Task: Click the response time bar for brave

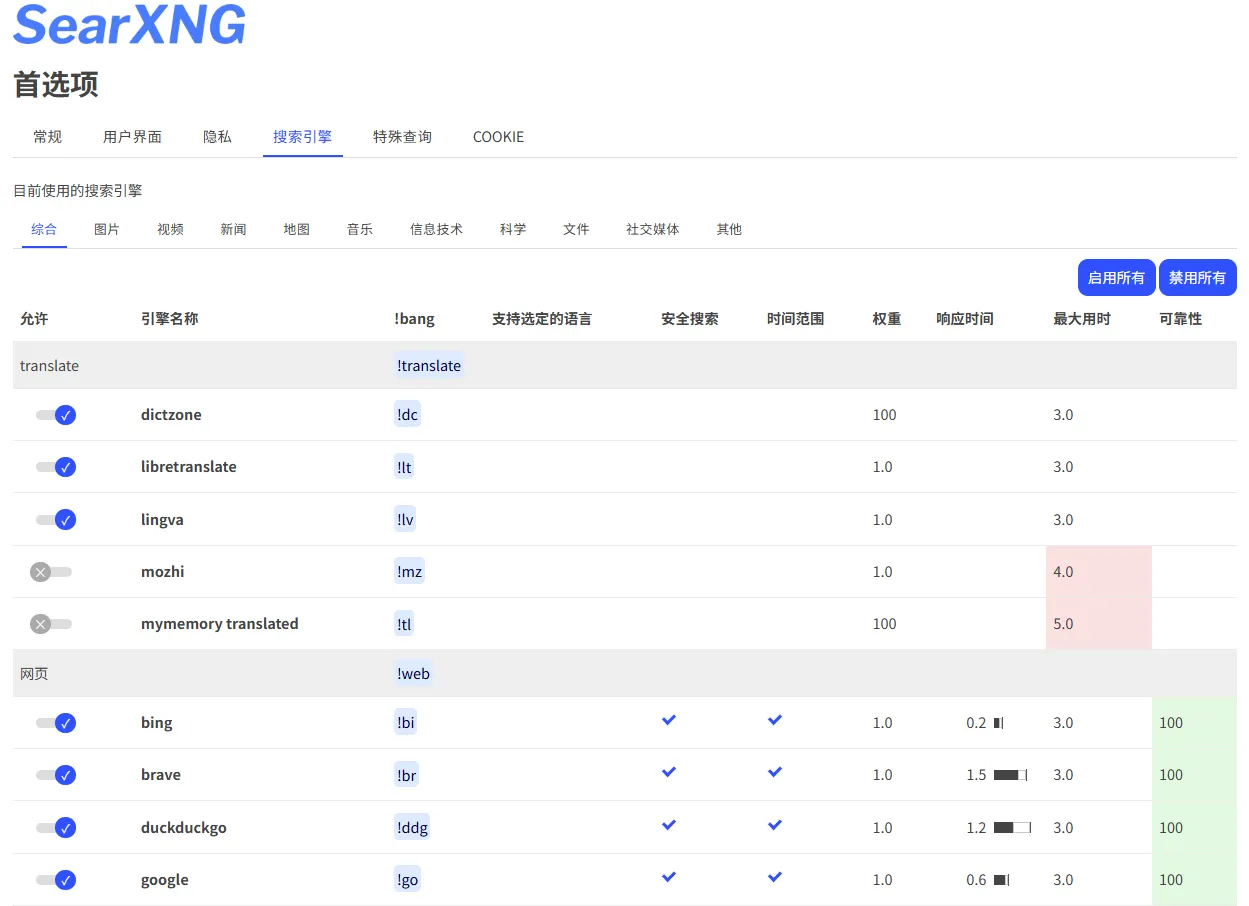Action: pos(1010,775)
